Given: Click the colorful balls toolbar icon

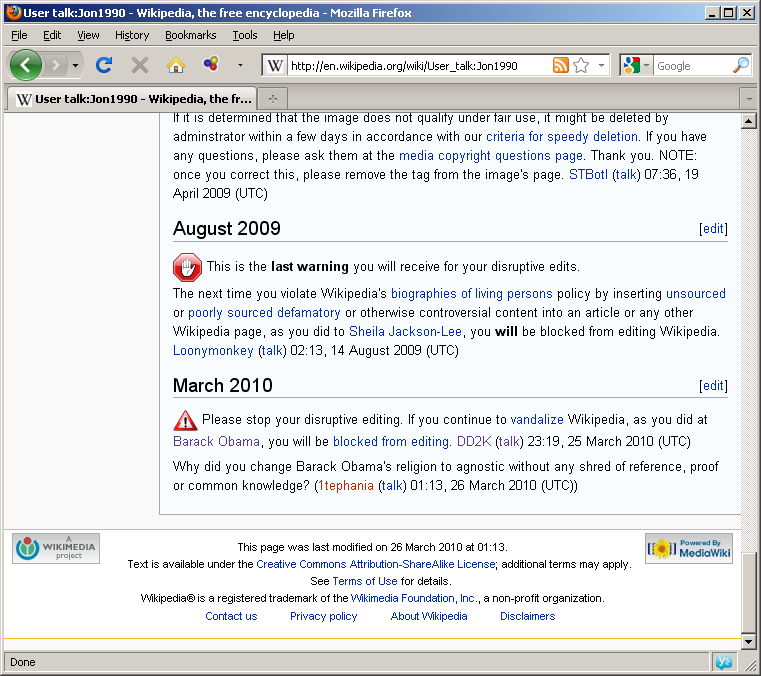Looking at the screenshot, I should (211, 64).
